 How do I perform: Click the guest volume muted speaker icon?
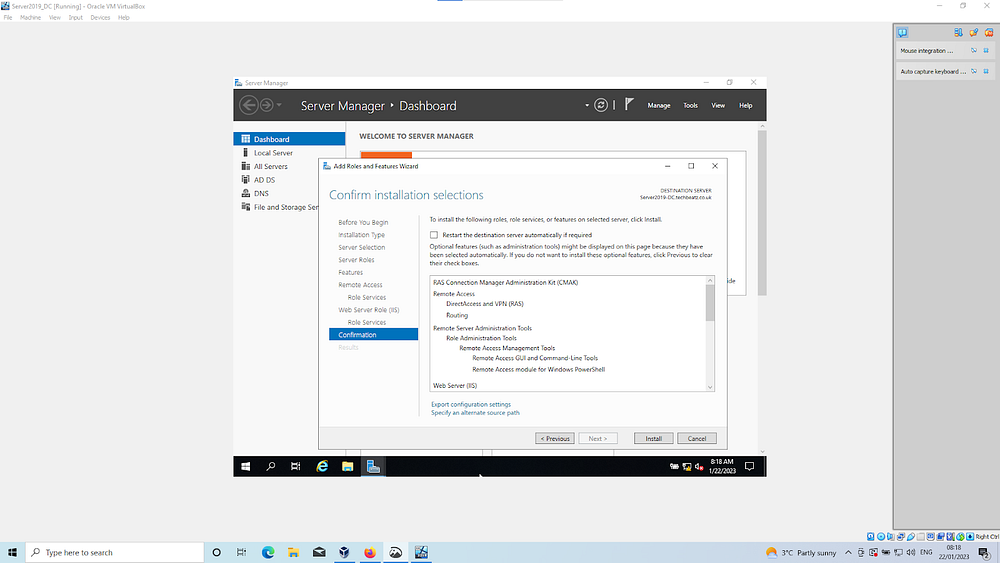click(699, 467)
